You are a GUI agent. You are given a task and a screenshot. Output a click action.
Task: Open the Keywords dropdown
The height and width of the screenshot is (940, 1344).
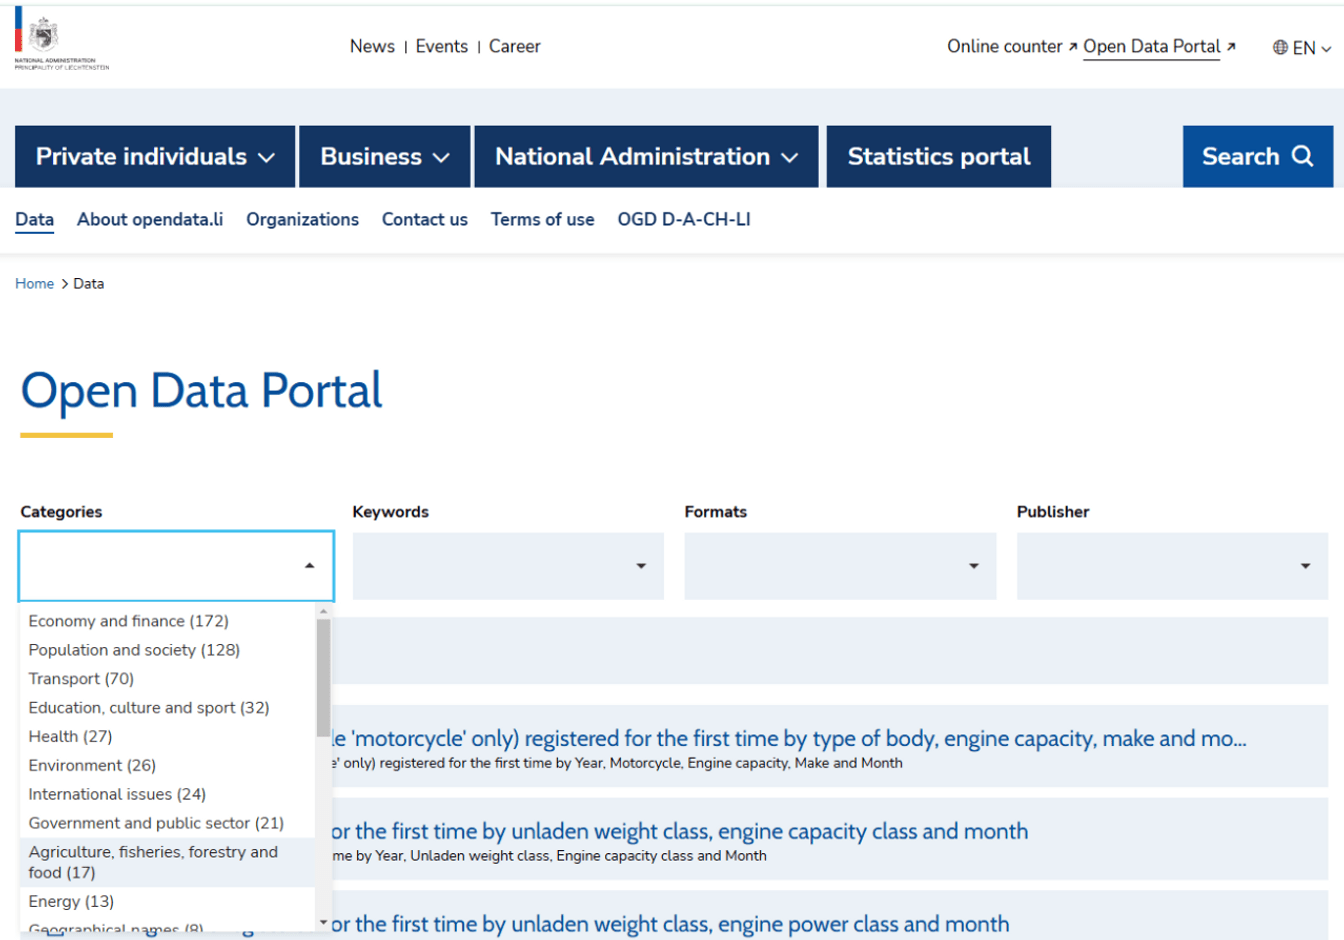coord(508,566)
